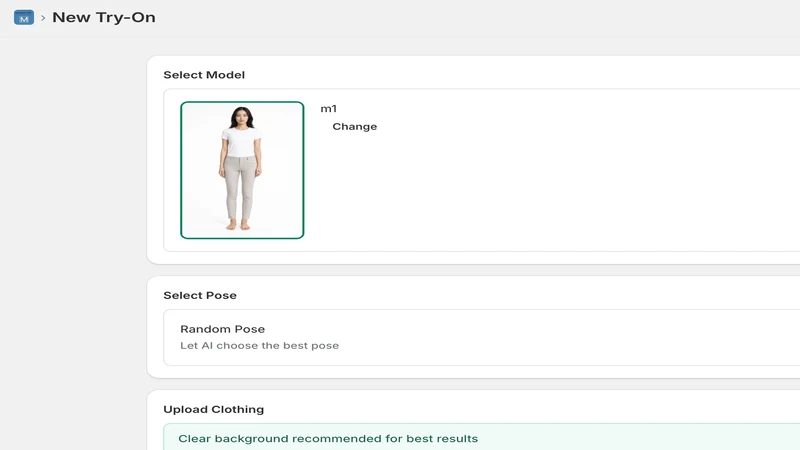The height and width of the screenshot is (450, 800).
Task: Select the m1 model thumbnail
Action: point(242,170)
